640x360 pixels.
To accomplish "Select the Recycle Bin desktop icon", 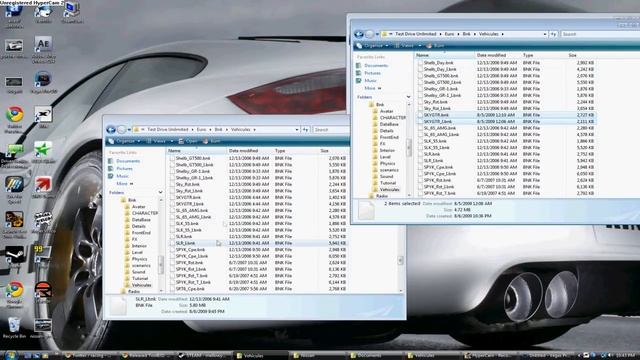I will pyautogui.click(x=14, y=328).
